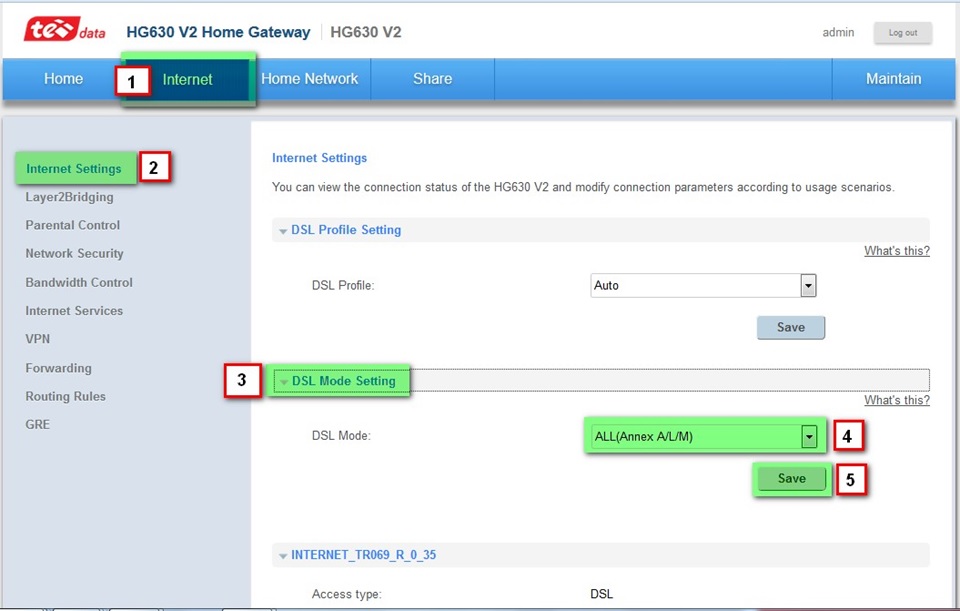Switch to the Home Network tab
The height and width of the screenshot is (611, 960).
pos(309,79)
